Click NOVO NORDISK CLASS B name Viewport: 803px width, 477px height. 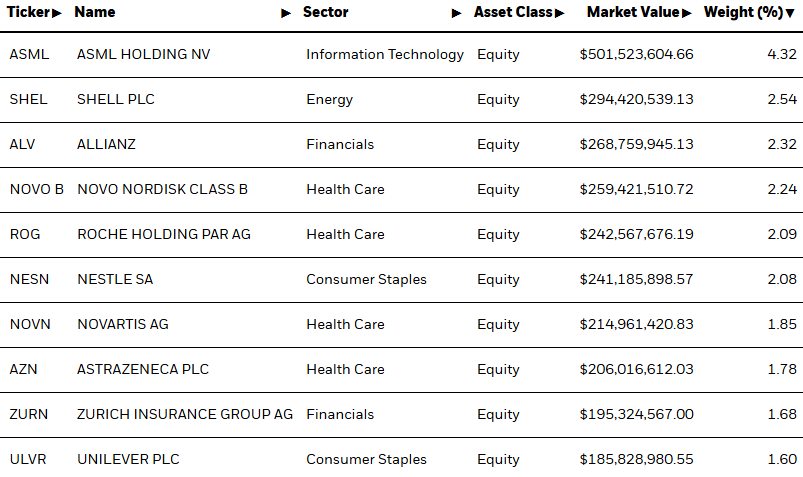click(x=162, y=189)
